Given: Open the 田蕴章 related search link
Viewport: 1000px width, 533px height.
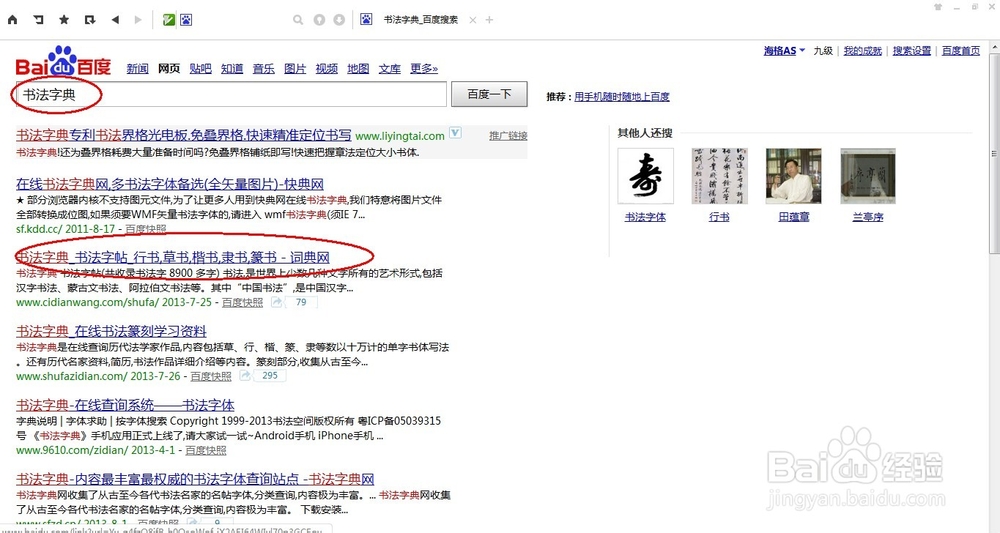Looking at the screenshot, I should click(x=794, y=217).
